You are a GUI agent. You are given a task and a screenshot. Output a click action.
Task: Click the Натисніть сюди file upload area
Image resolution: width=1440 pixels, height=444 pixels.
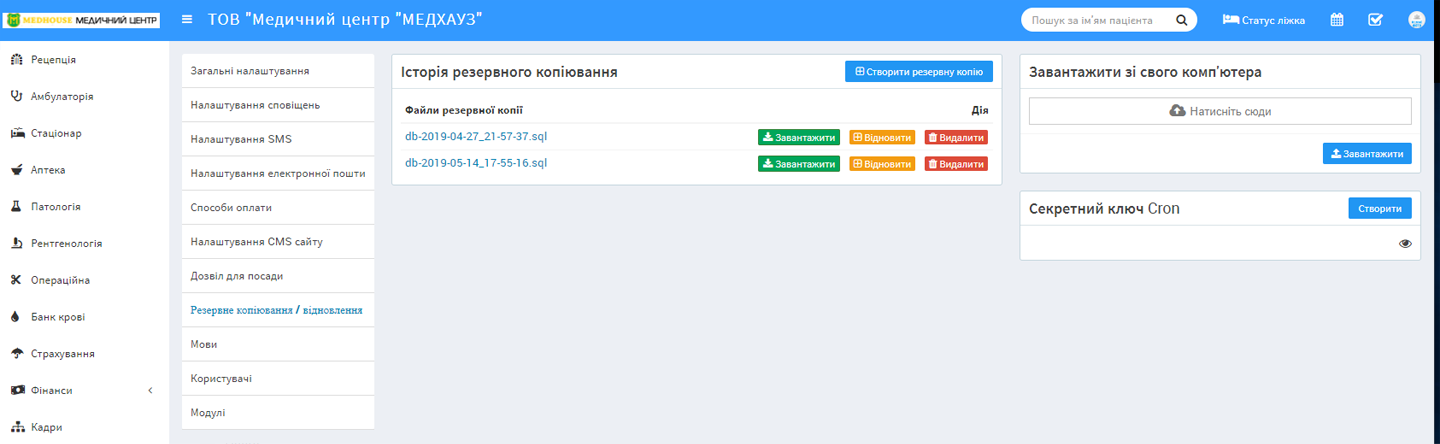coord(1220,111)
